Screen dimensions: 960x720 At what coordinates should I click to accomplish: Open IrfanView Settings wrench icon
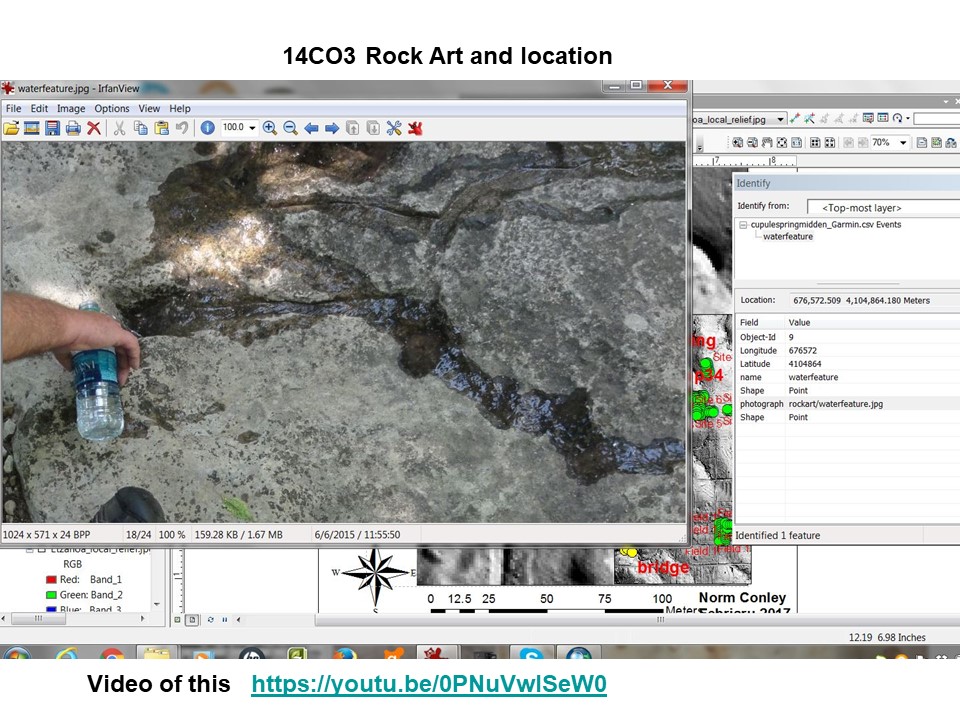(393, 128)
